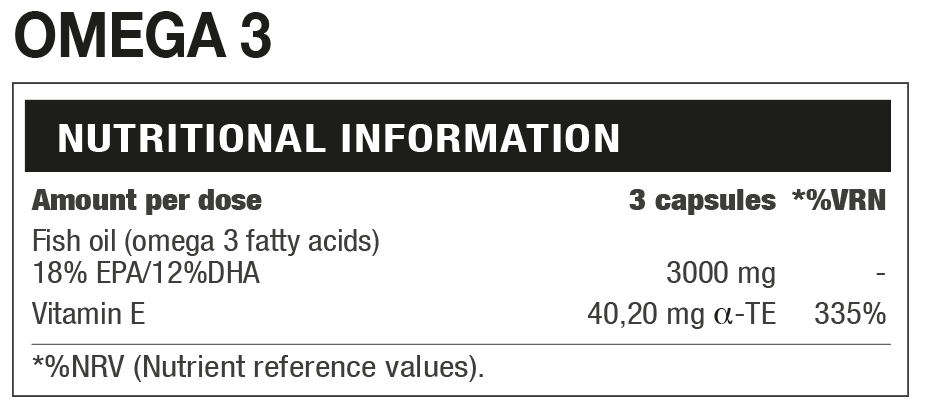Viewport: 927px width, 410px height.
Task: Select the word INFORMATION in the black header
Action: (x=481, y=138)
